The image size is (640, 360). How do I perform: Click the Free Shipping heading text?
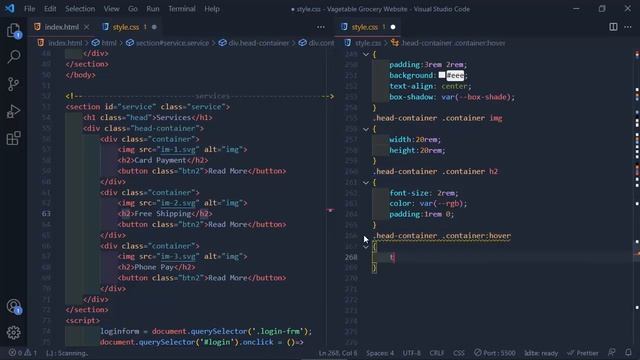tap(162, 213)
